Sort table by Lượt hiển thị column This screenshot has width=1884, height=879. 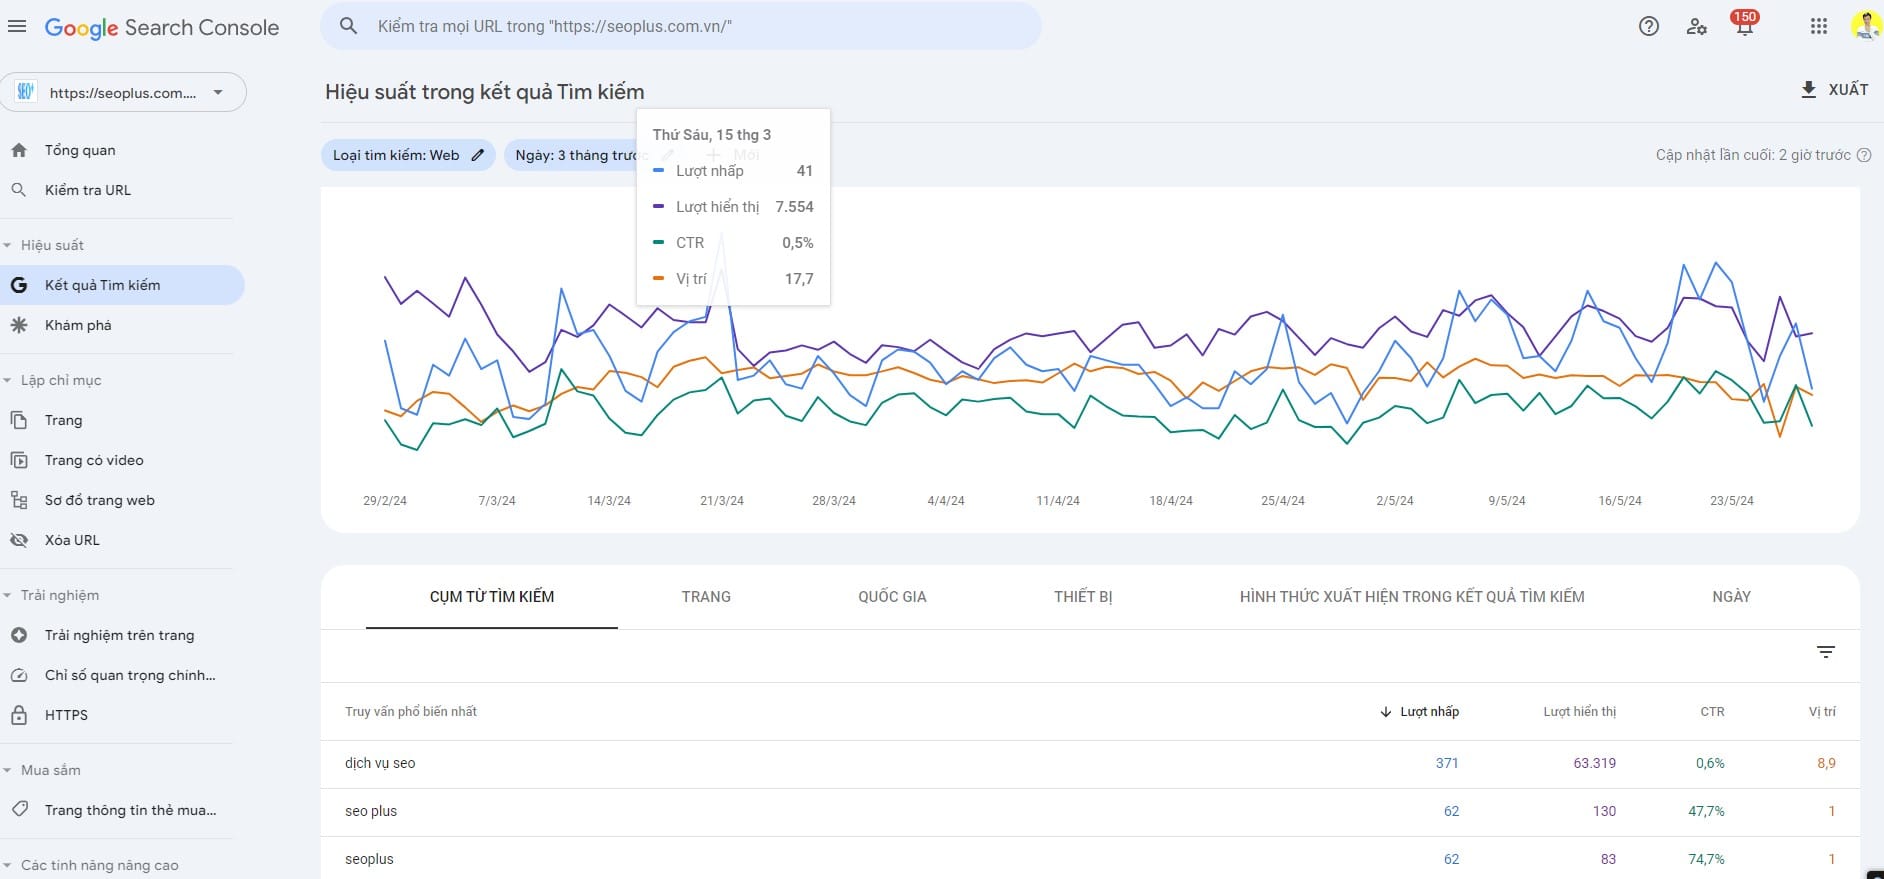[1580, 712]
